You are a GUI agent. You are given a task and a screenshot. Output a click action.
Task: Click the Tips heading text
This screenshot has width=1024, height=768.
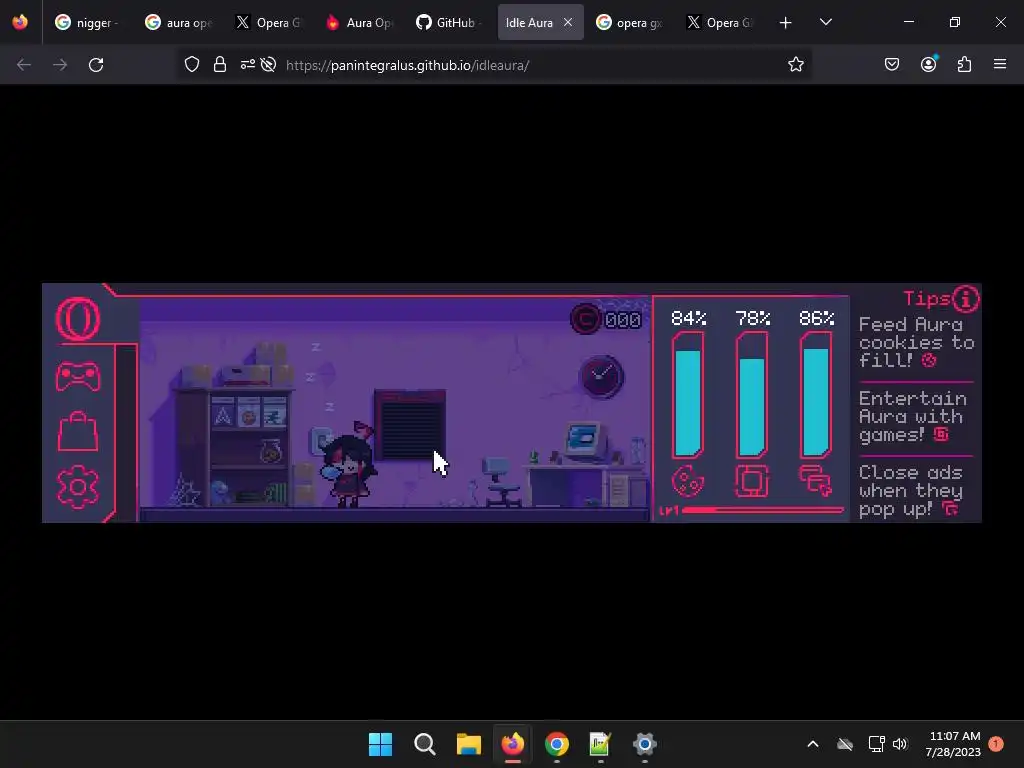pos(926,298)
